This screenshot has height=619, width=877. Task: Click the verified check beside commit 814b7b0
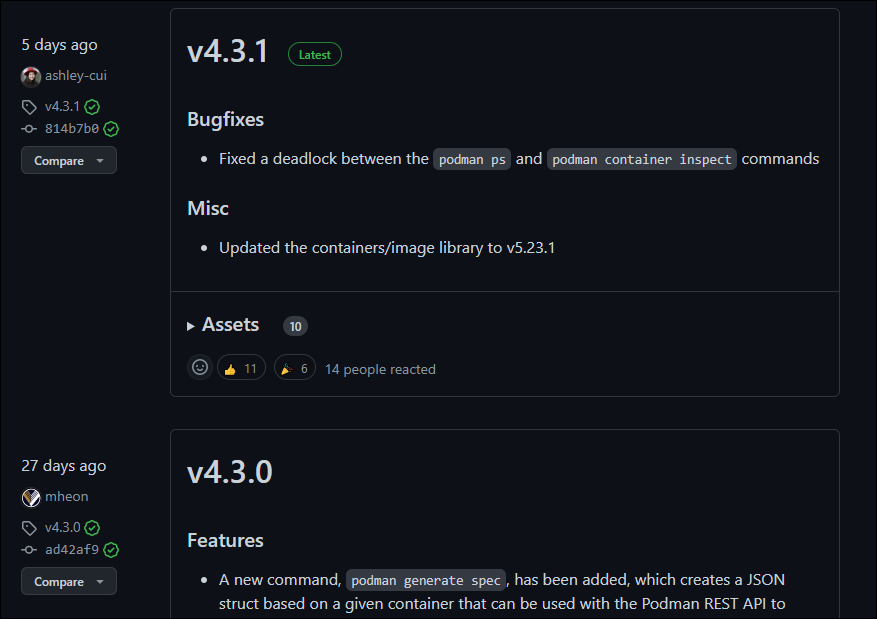tap(111, 128)
